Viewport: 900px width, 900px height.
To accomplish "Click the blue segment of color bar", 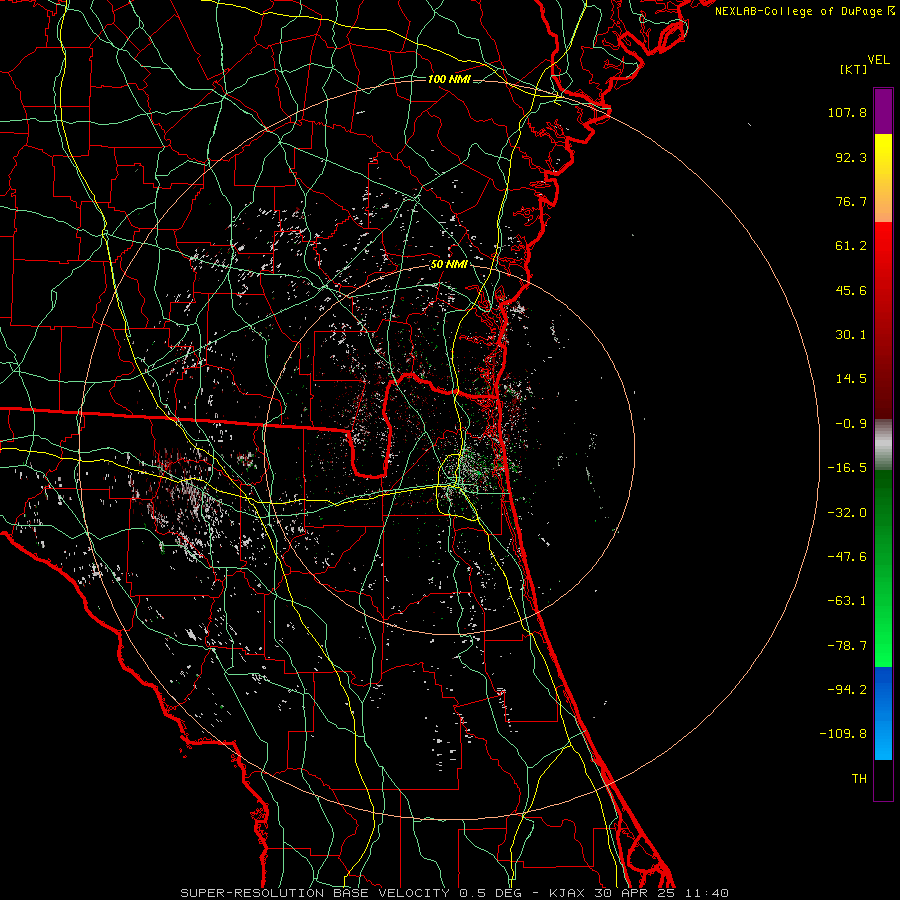I will 883,713.
